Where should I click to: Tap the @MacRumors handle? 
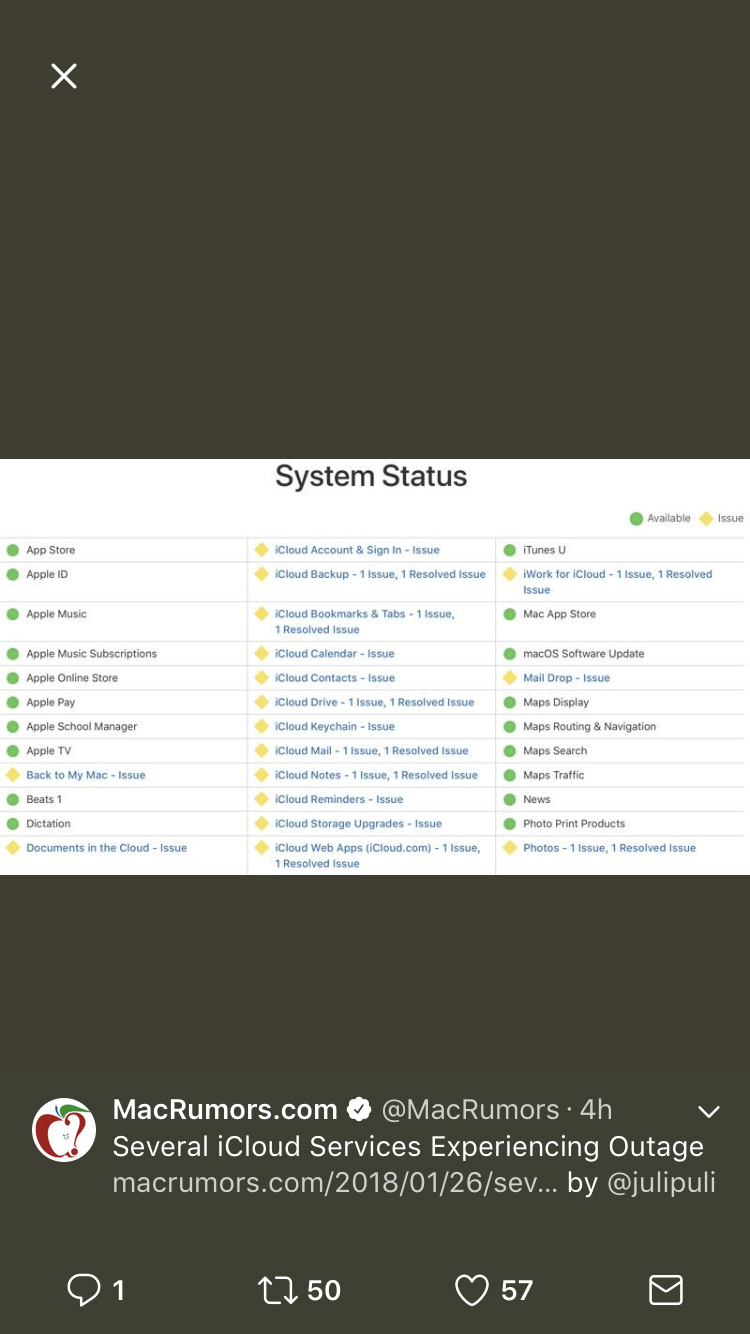[x=471, y=1110]
